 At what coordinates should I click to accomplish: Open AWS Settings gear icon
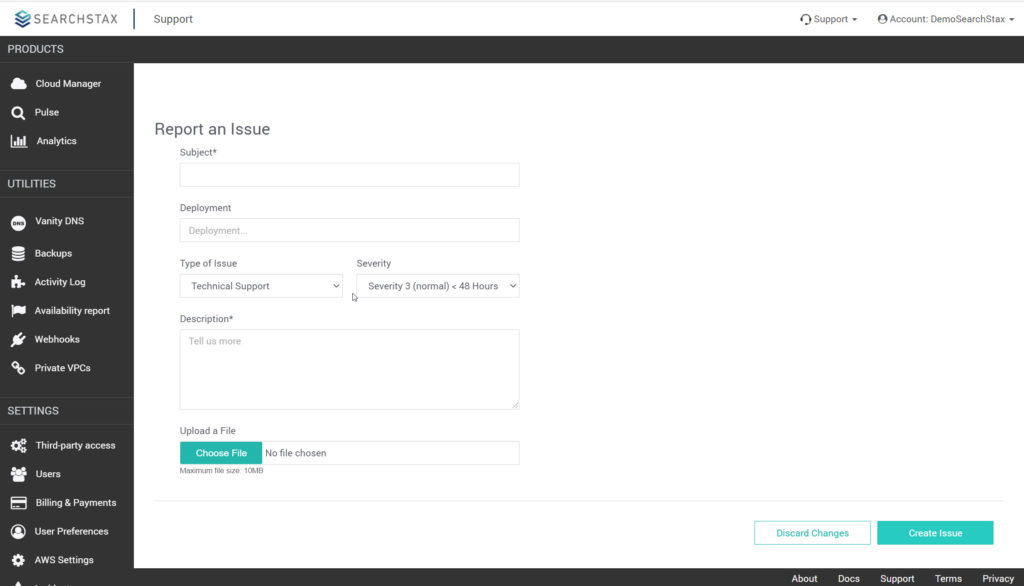click(x=18, y=561)
